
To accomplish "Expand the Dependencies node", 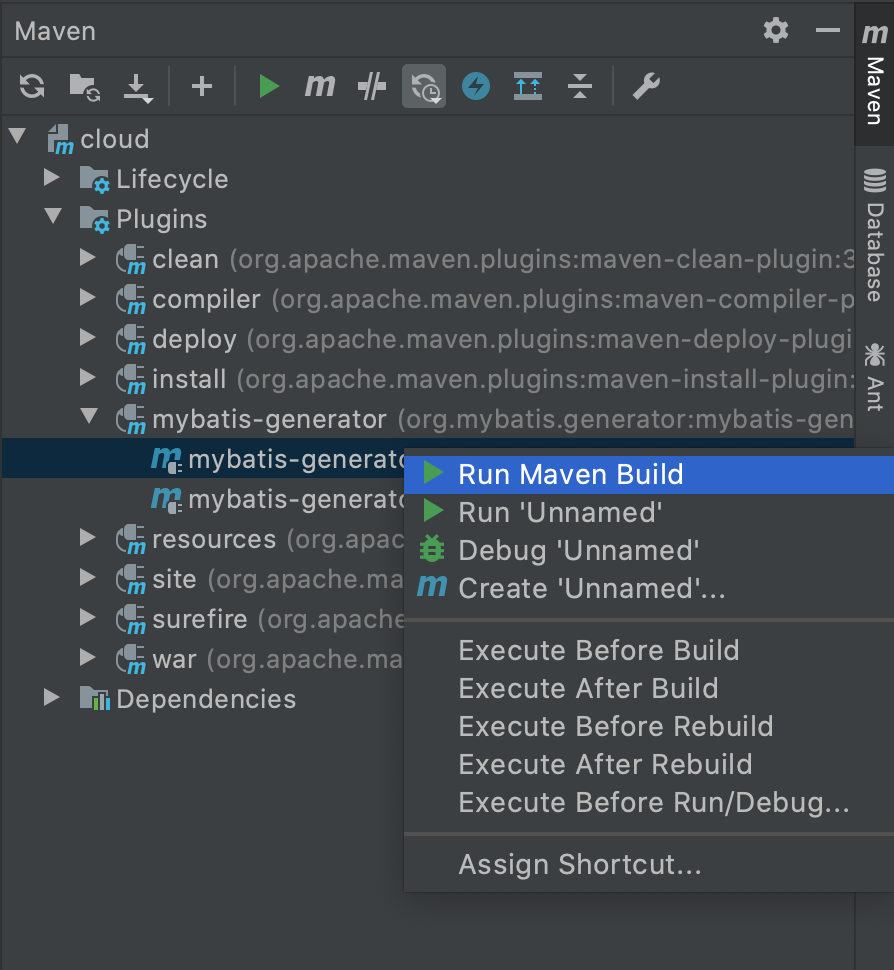I will 53,698.
